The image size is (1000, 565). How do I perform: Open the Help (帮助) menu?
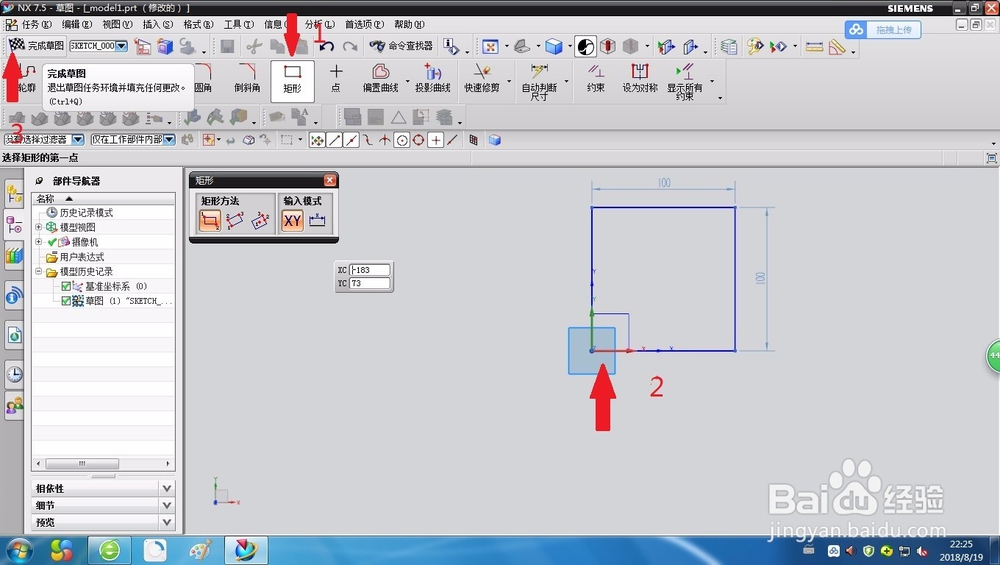click(409, 24)
